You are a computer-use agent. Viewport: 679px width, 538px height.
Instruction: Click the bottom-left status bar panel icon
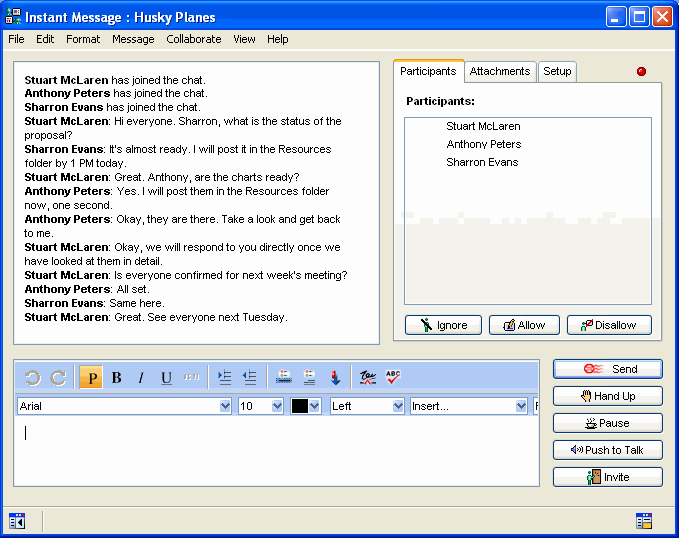[17, 520]
